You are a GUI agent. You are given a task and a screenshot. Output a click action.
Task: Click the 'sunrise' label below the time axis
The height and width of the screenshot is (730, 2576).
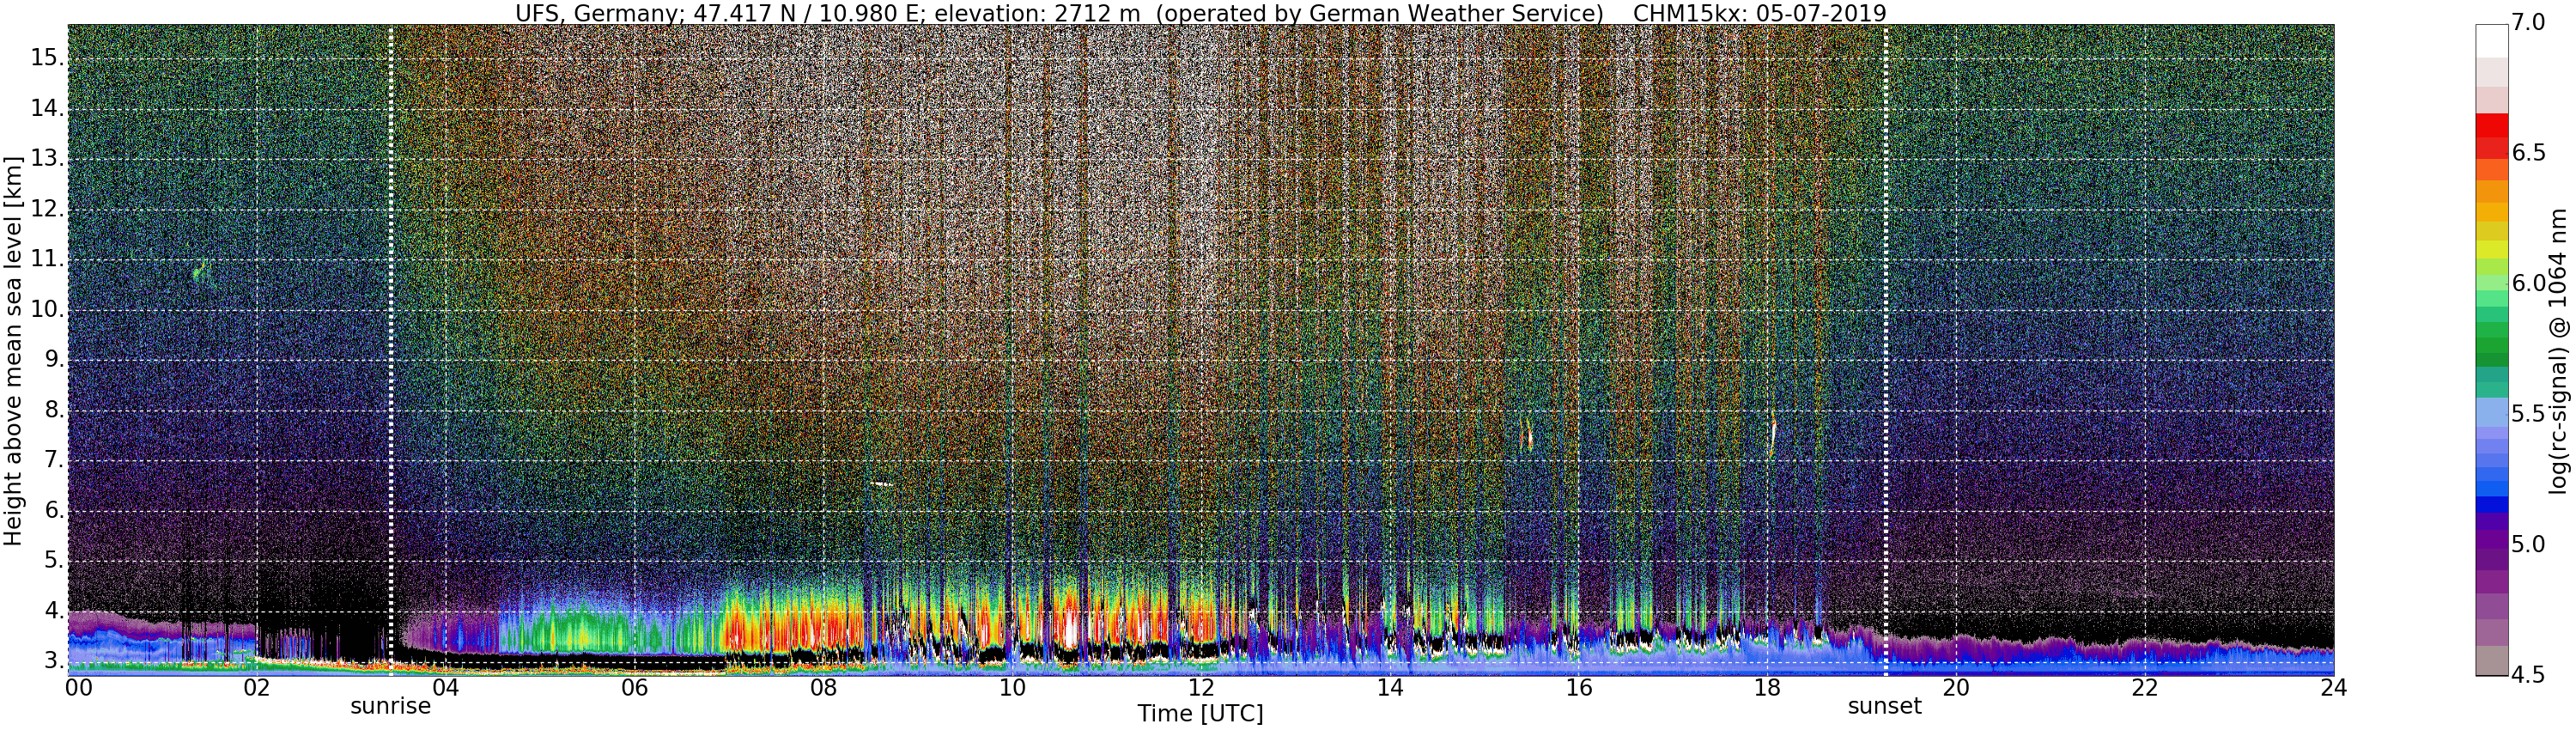(390, 706)
